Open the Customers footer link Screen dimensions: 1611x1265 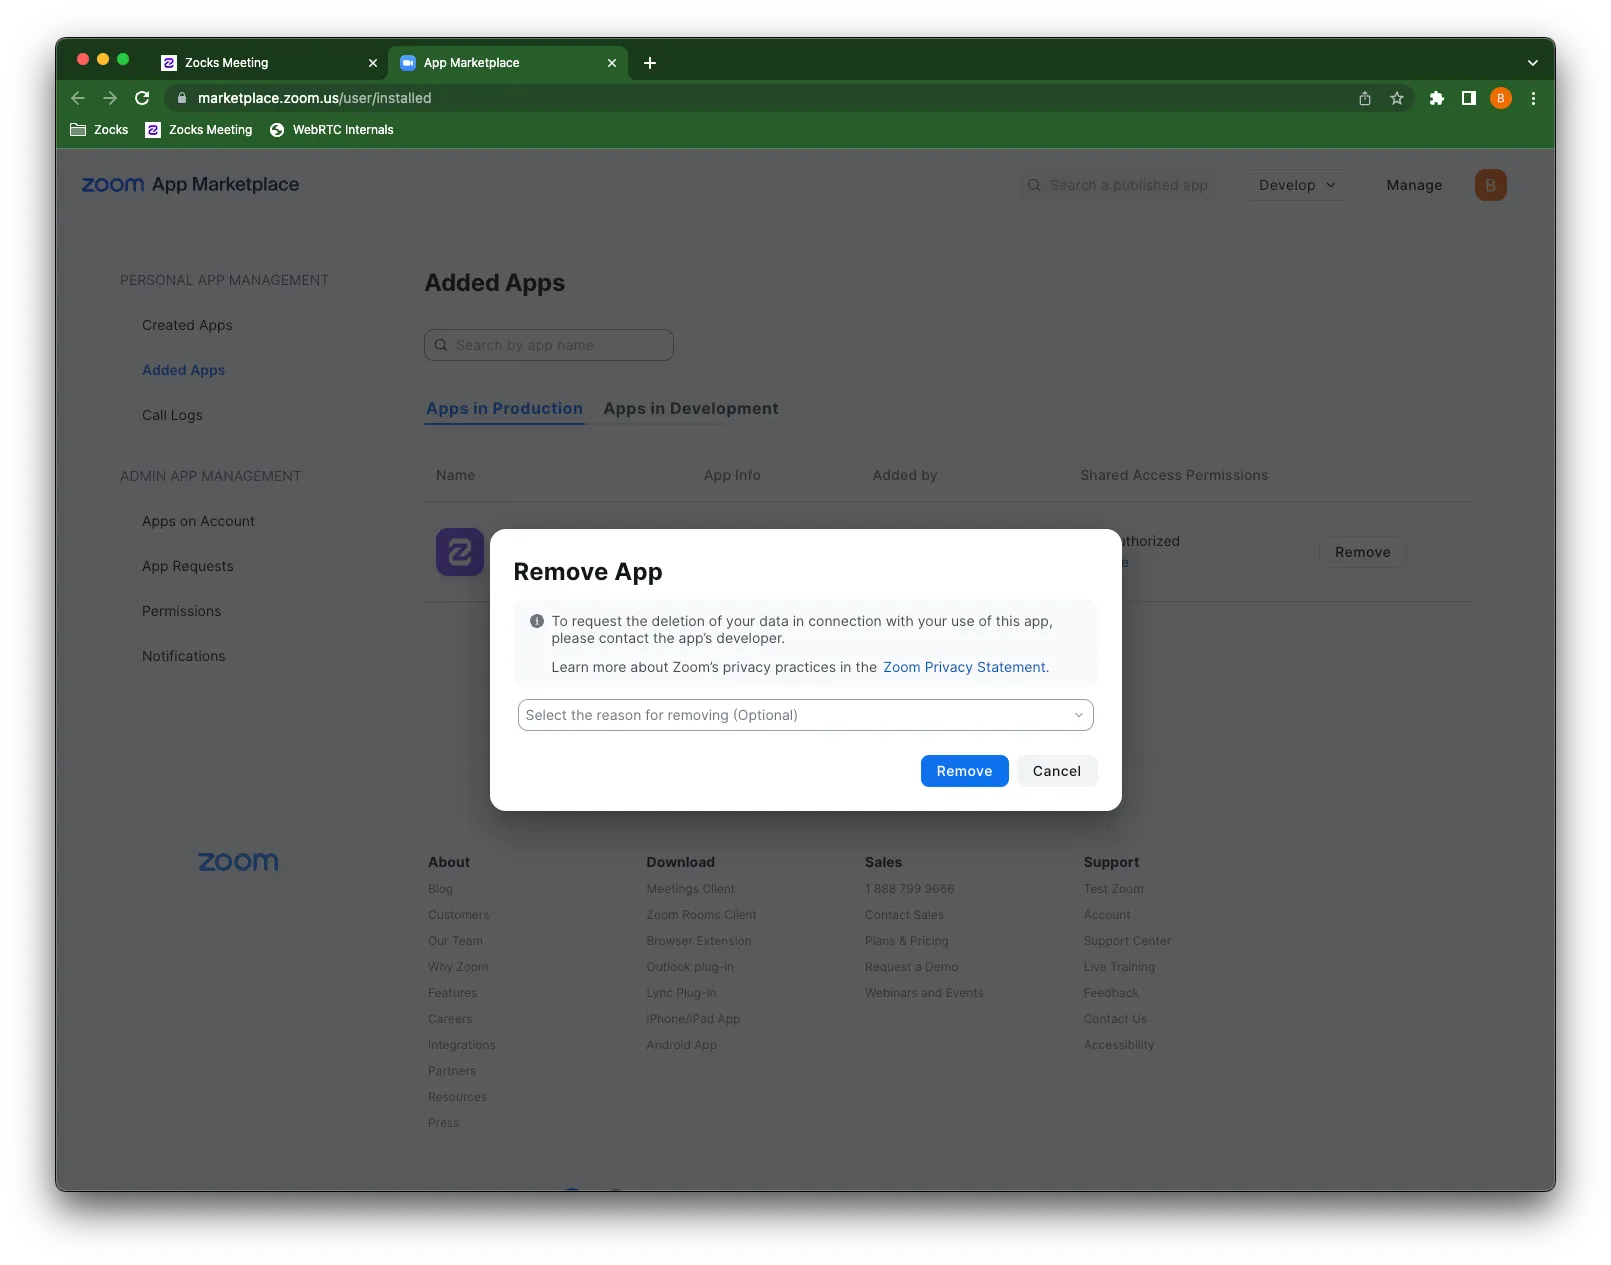[459, 915]
